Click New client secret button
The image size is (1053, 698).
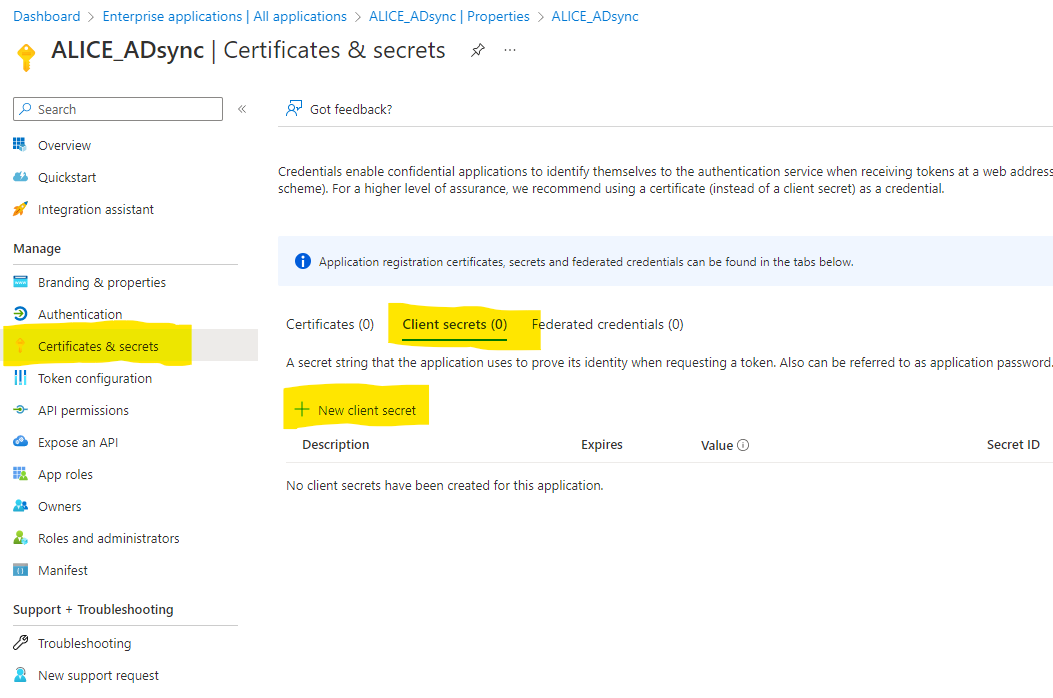point(356,410)
